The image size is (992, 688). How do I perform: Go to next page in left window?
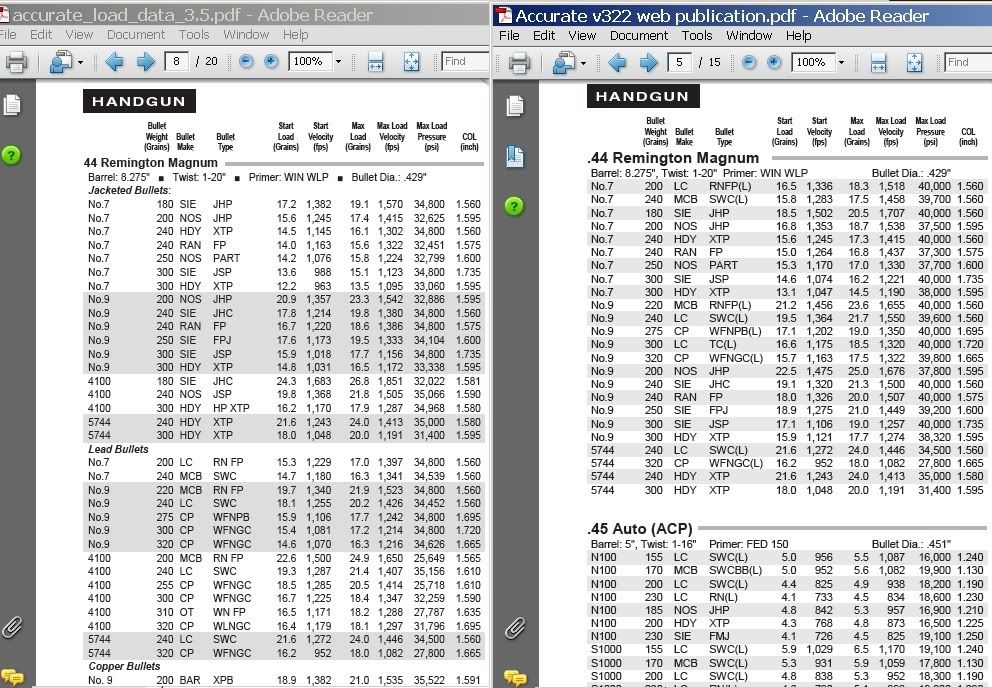tap(146, 61)
